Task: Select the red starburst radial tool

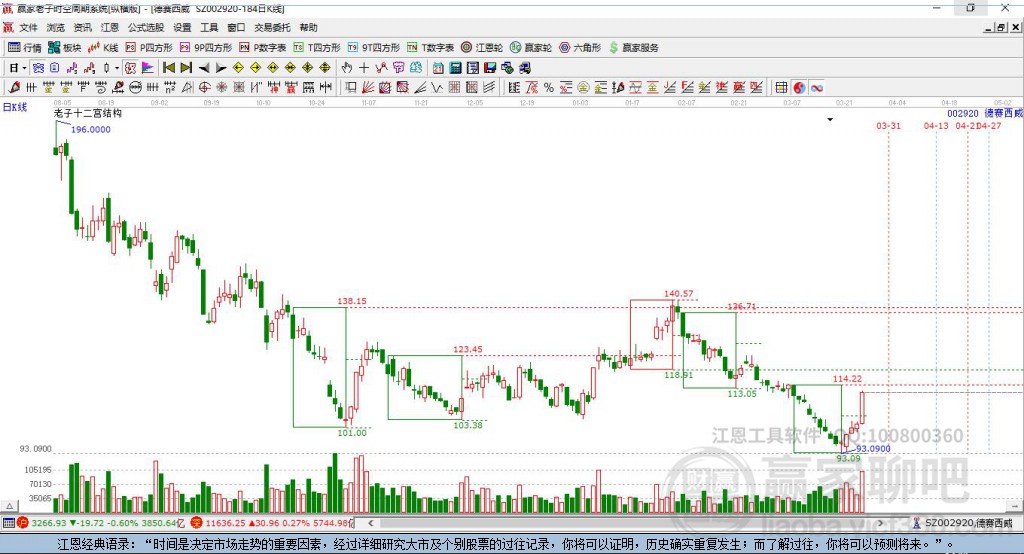Action: [221, 88]
